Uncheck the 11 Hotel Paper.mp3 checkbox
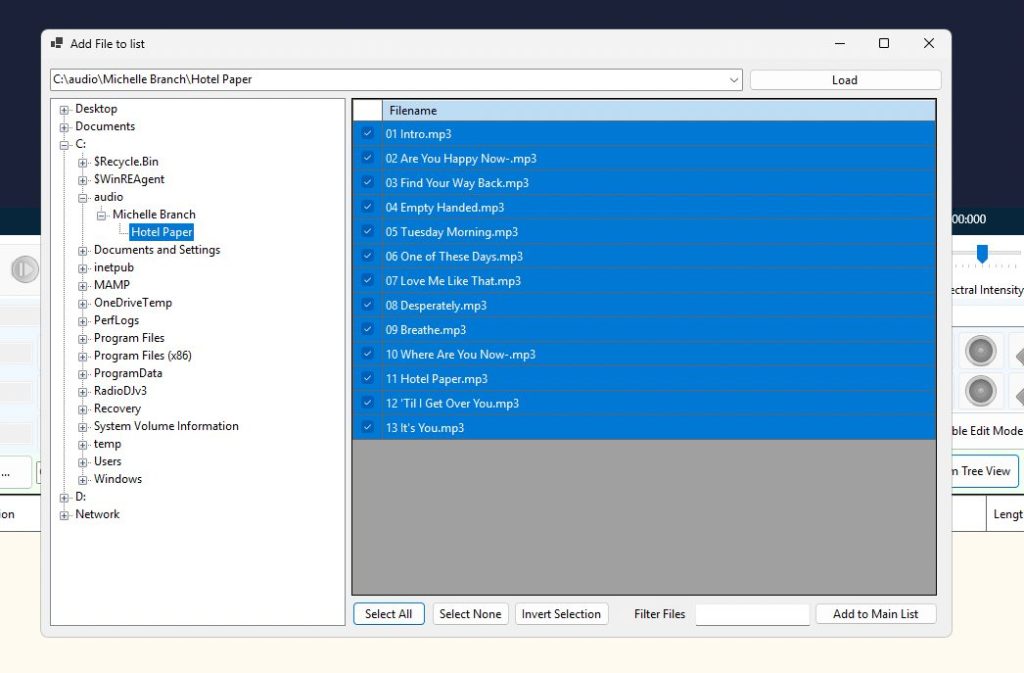Image resolution: width=1024 pixels, height=673 pixels. pyautogui.click(x=367, y=378)
